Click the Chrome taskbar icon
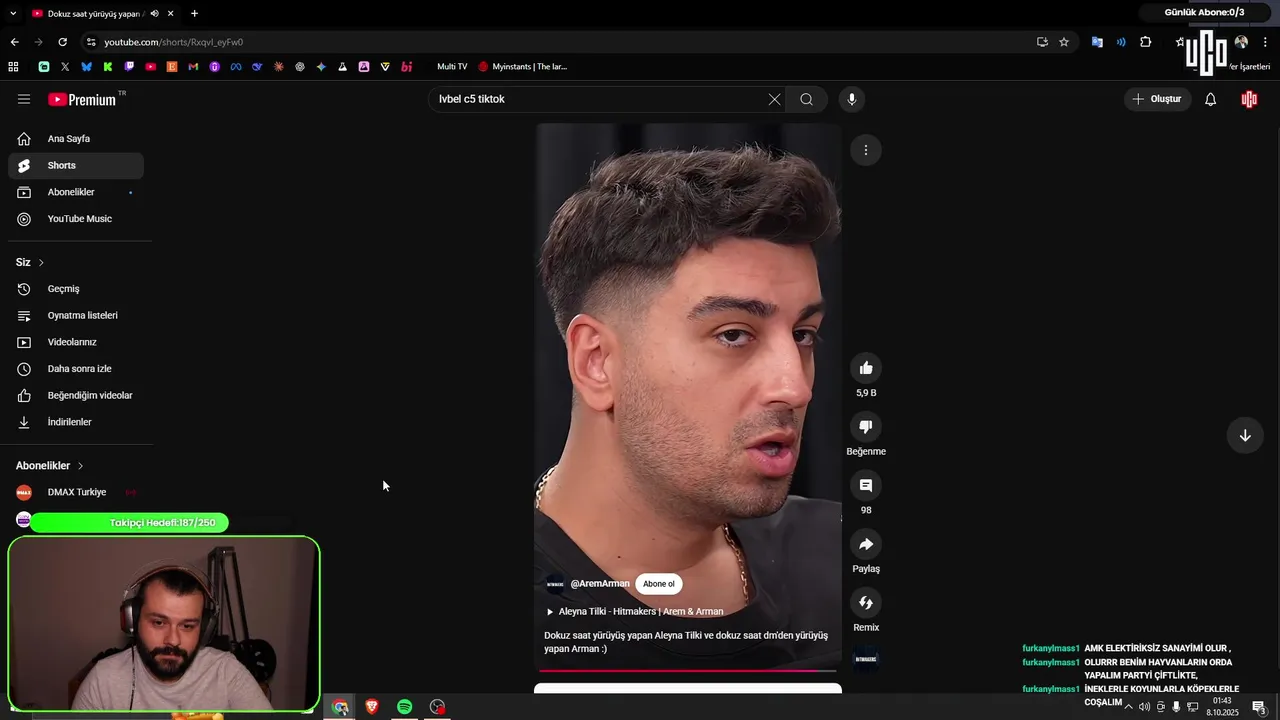 tap(340, 707)
